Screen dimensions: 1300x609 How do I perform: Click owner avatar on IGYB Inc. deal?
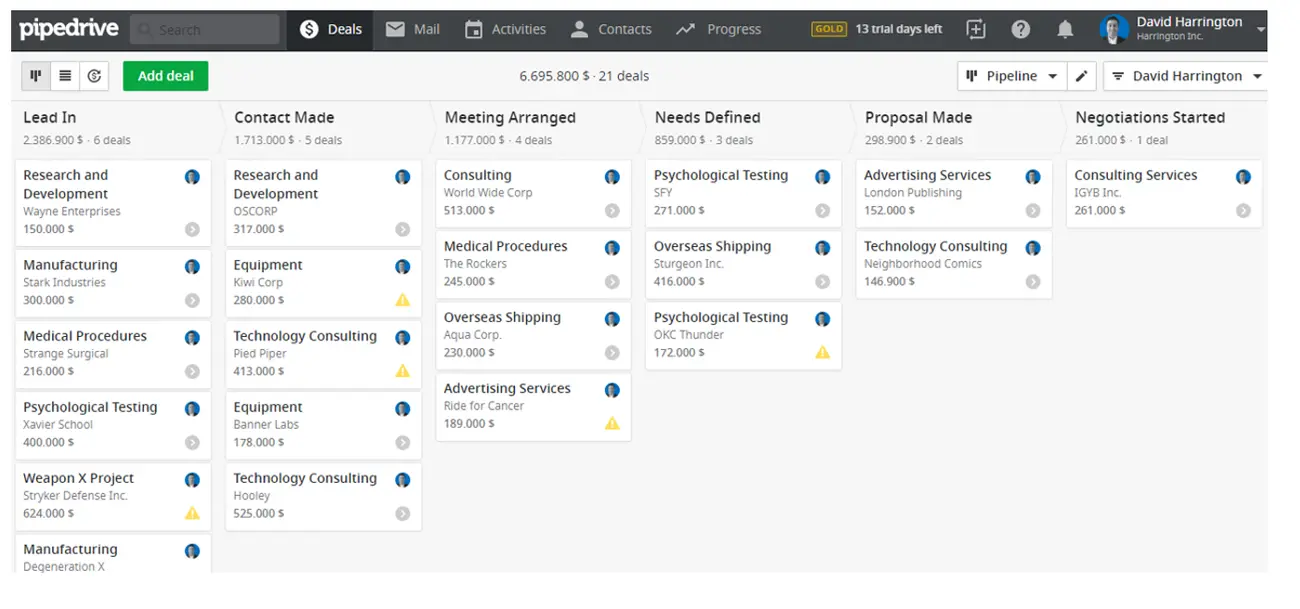(1243, 177)
